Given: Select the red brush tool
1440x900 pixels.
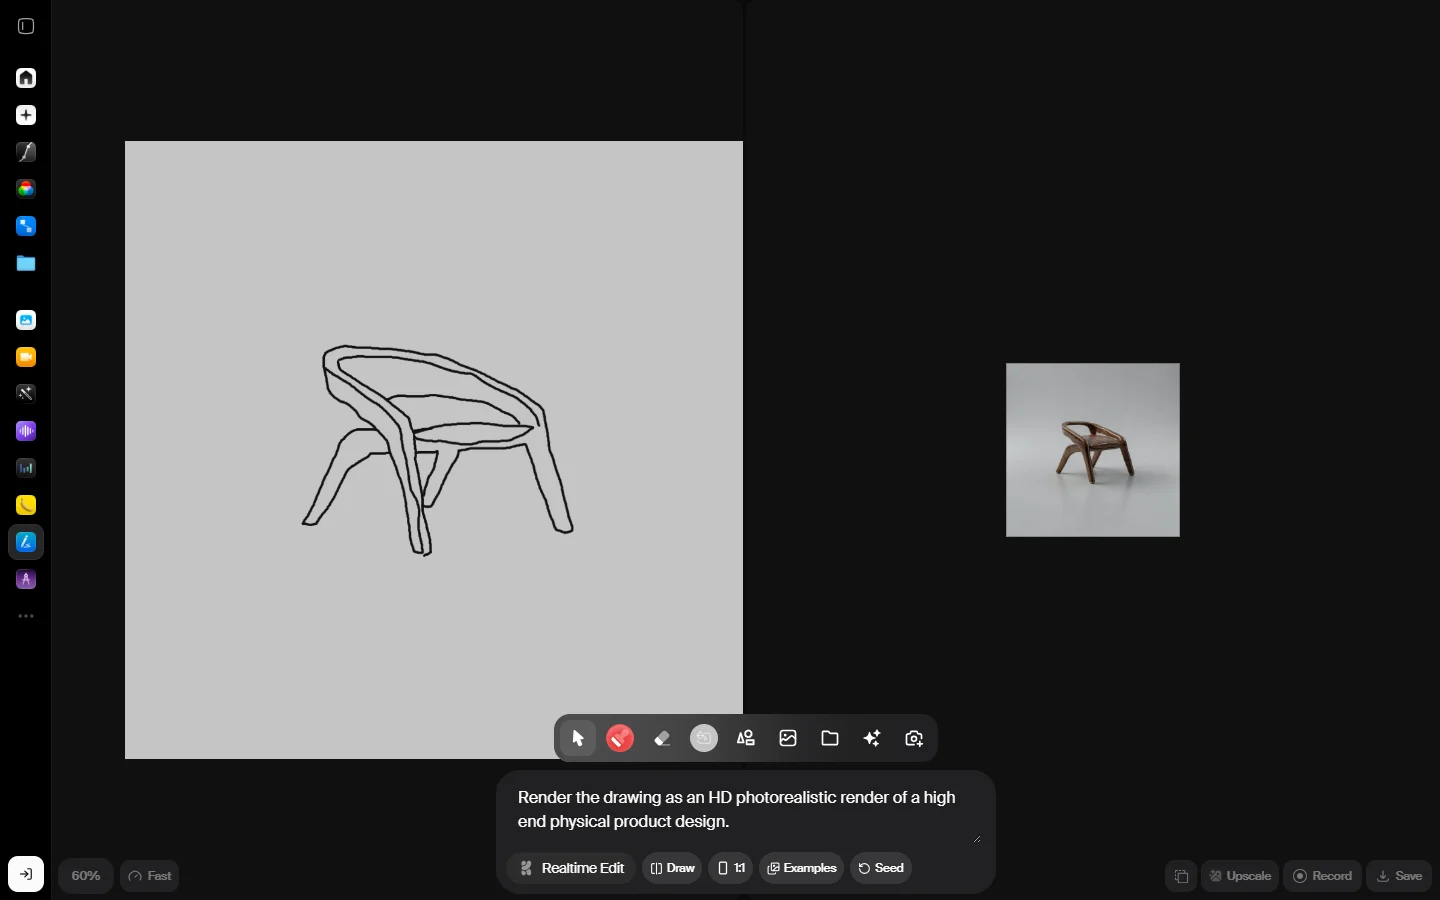Looking at the screenshot, I should click(x=621, y=739).
